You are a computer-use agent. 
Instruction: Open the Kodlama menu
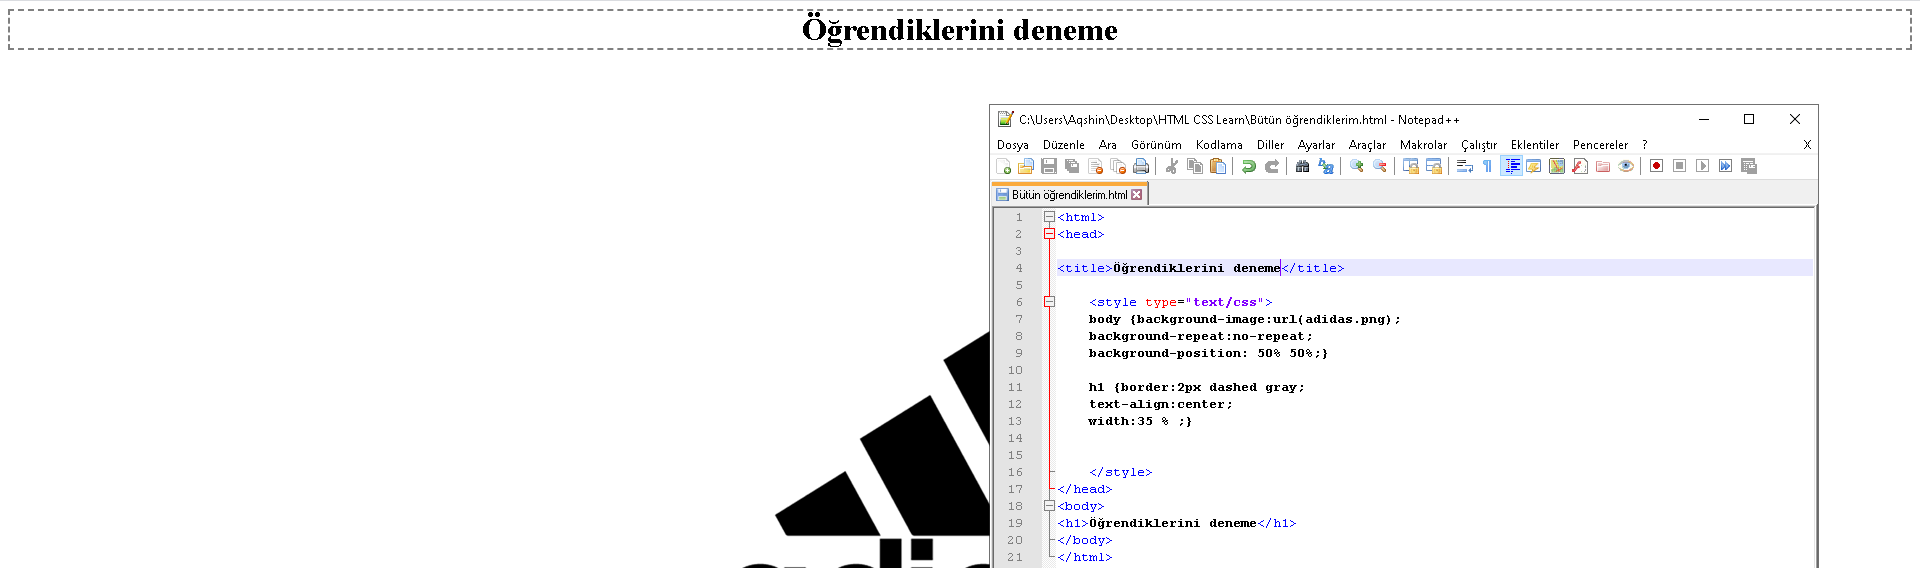point(1219,145)
